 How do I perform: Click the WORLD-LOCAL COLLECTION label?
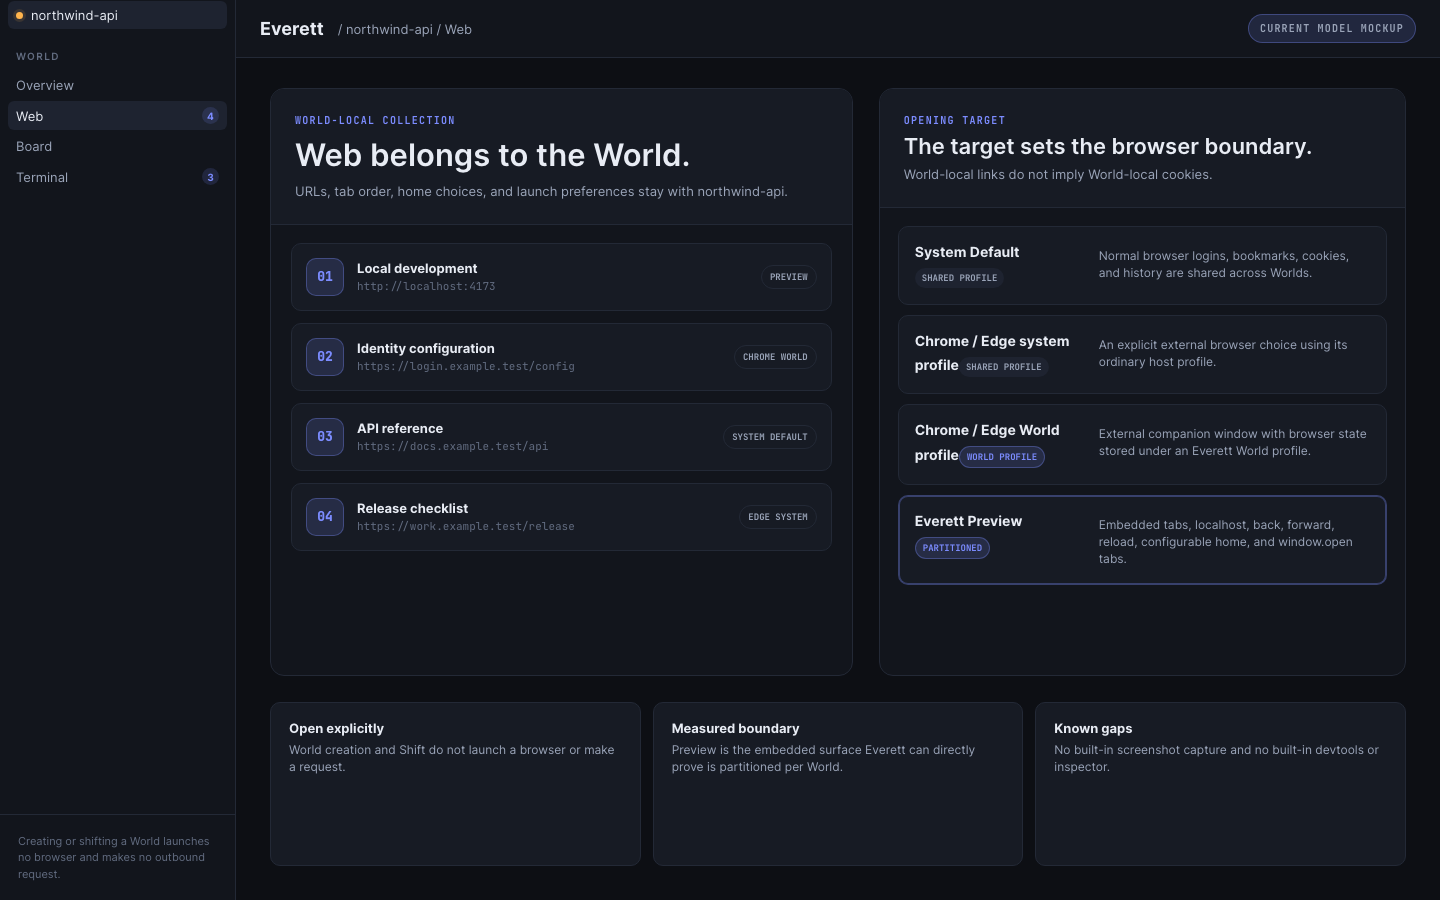pyautogui.click(x=375, y=120)
